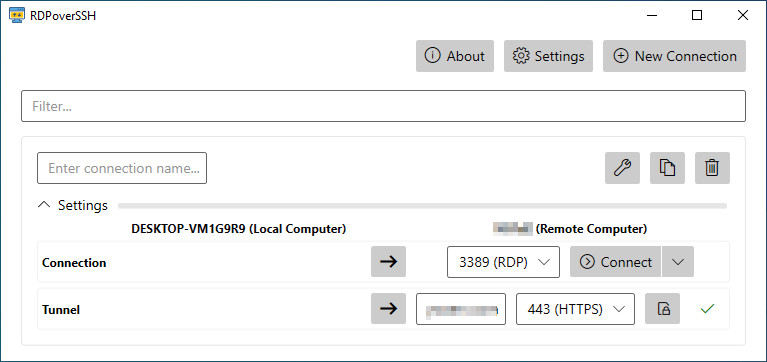
Task: Click the blurred tunnel host input field
Action: click(461, 309)
